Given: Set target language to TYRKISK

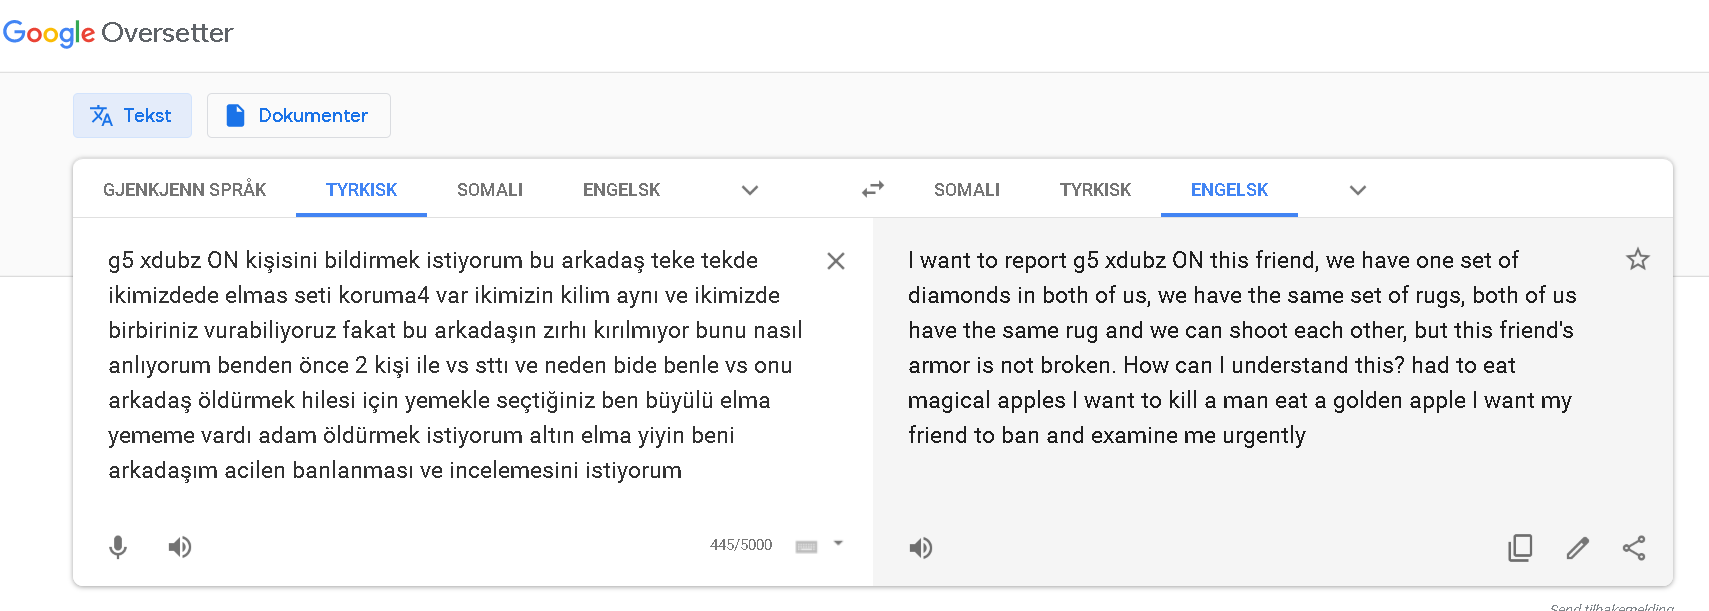Looking at the screenshot, I should click(x=1095, y=189).
